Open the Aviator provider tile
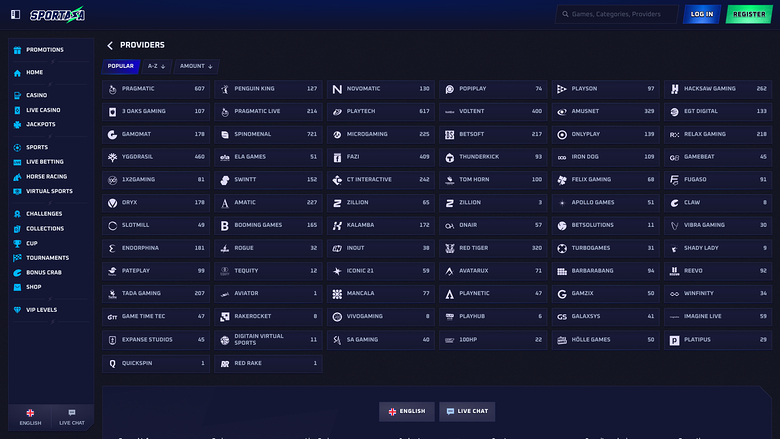Screen dimensions: 780x439 click(268, 294)
